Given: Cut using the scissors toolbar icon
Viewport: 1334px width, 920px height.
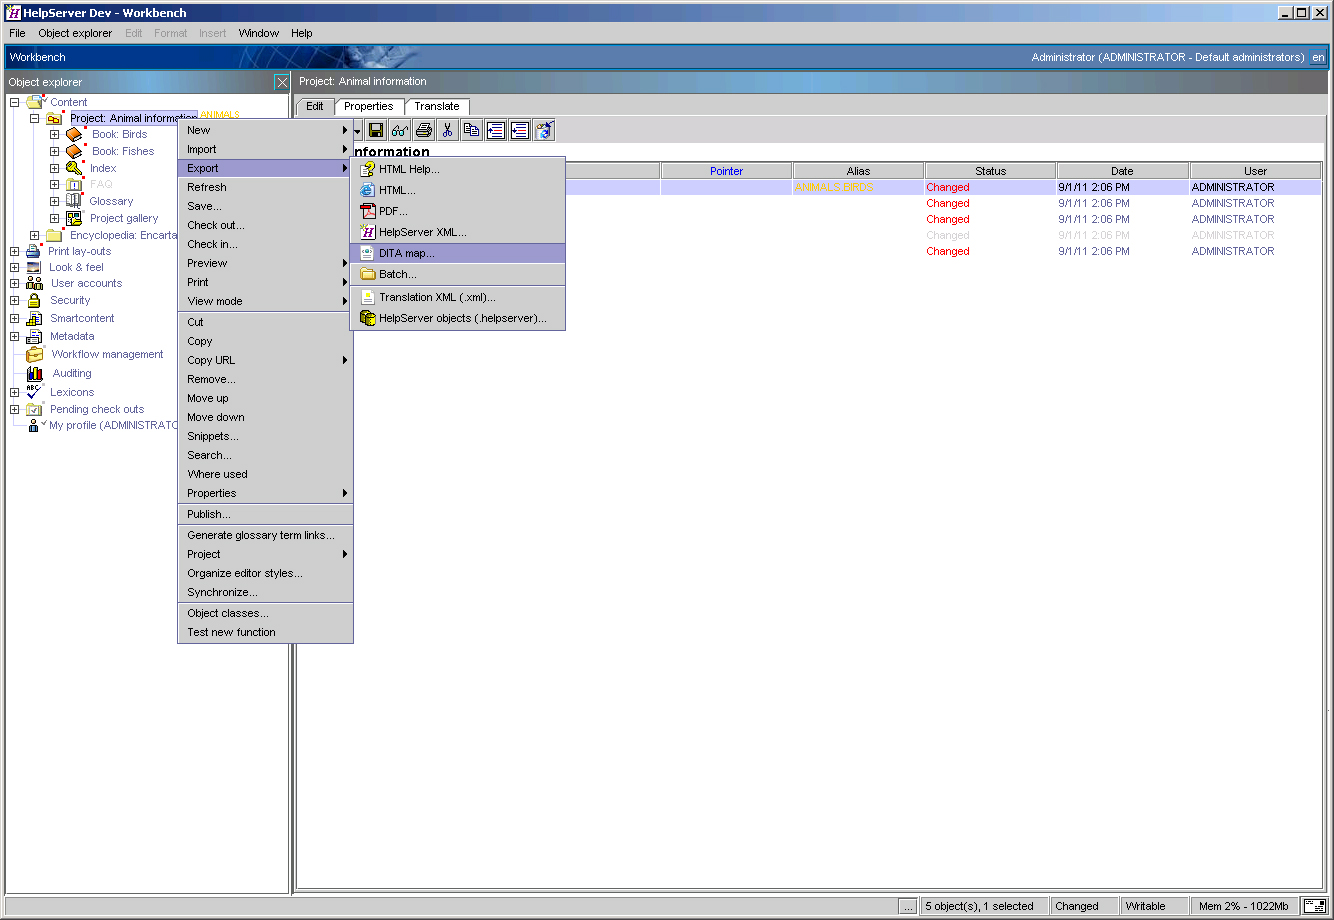Looking at the screenshot, I should click(x=447, y=129).
